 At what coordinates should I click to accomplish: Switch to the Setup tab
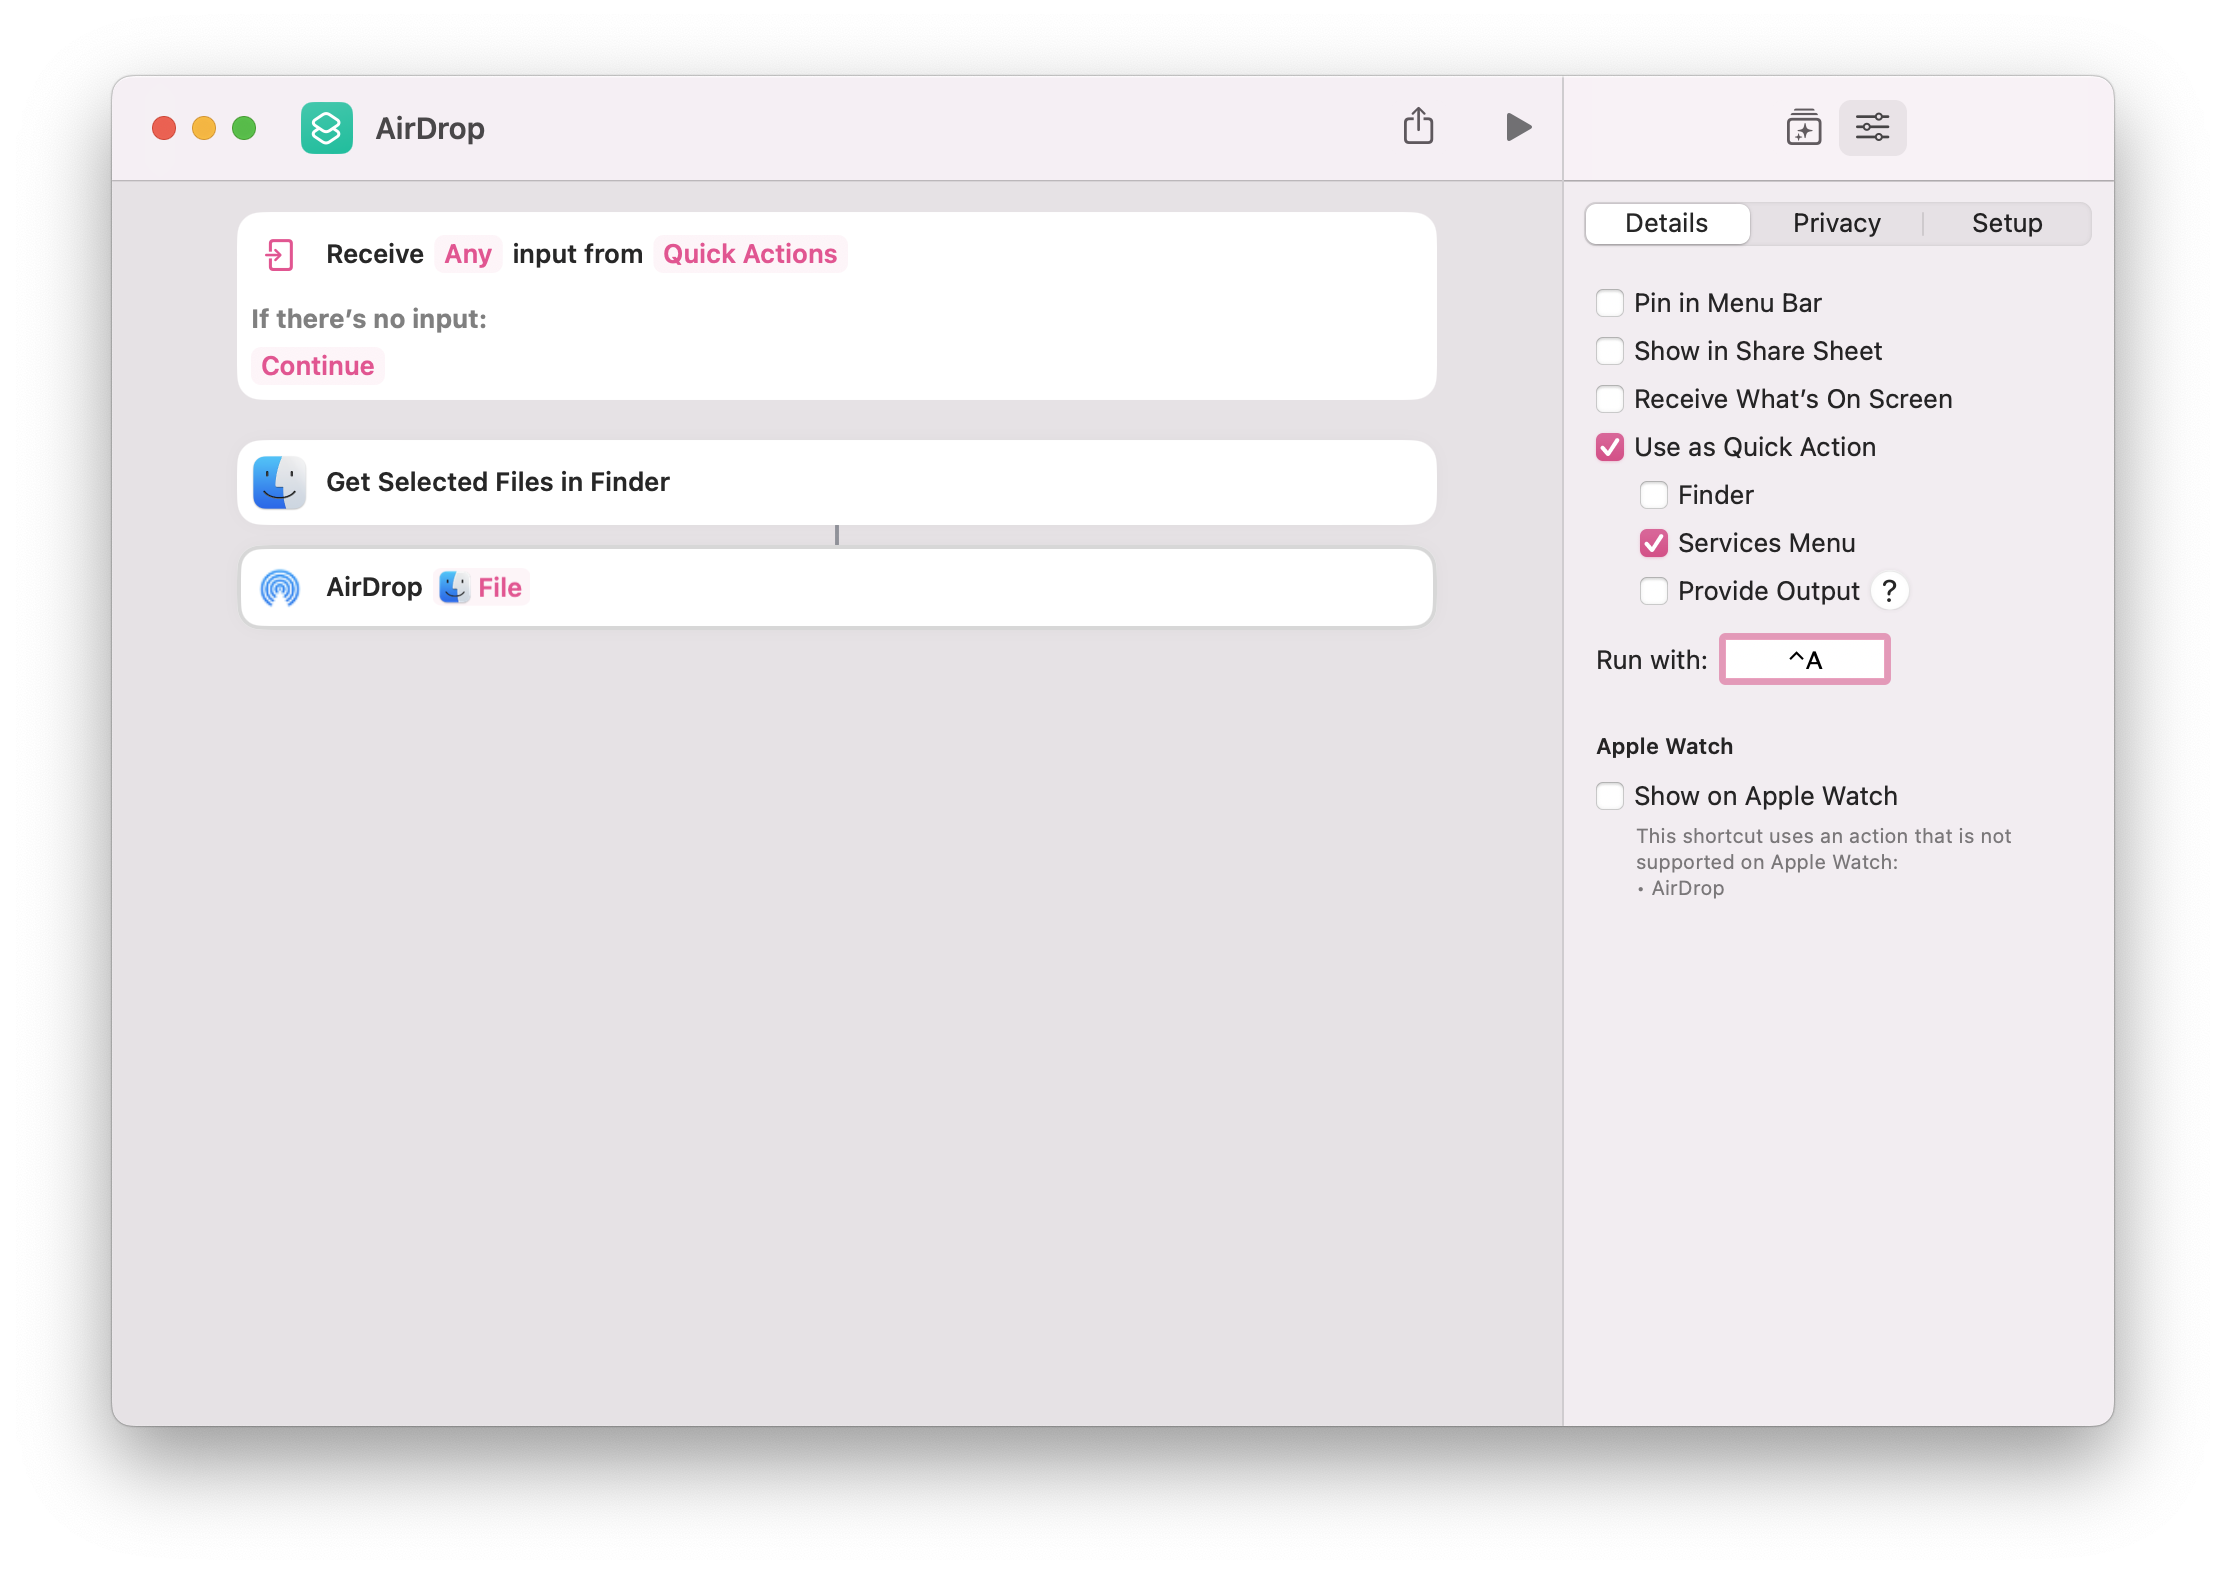click(2006, 223)
